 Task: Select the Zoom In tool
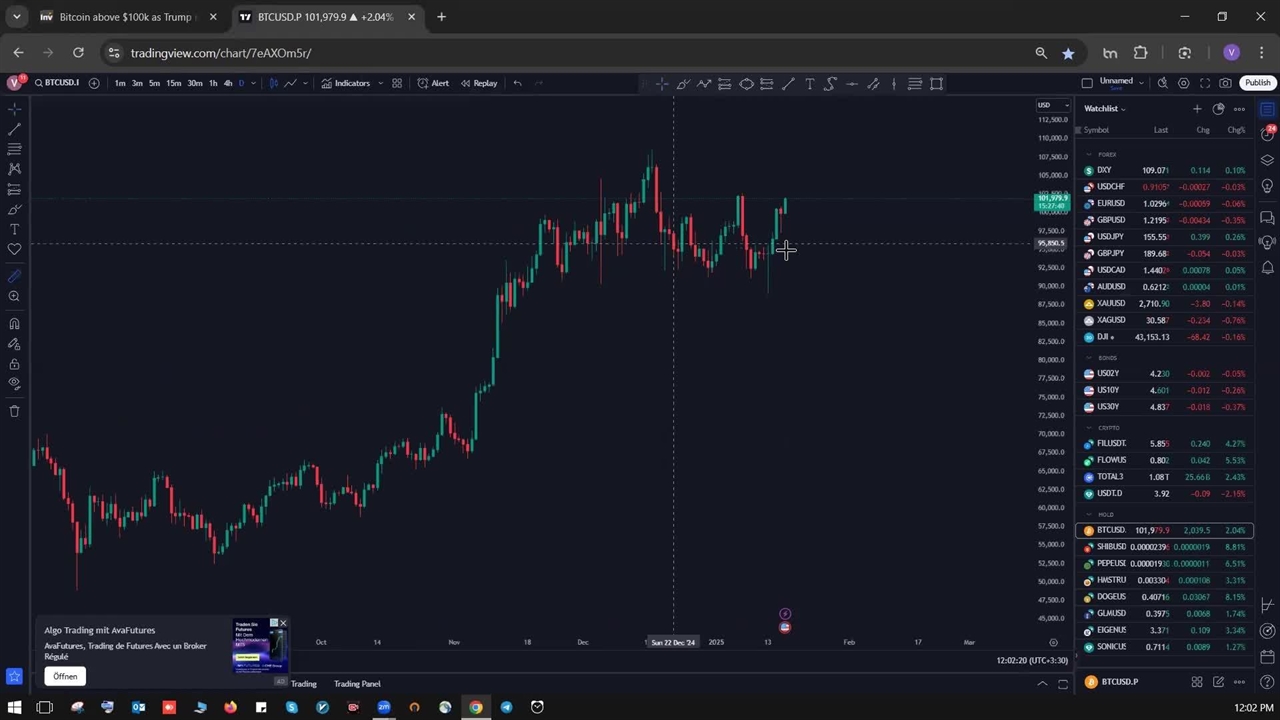(14, 296)
